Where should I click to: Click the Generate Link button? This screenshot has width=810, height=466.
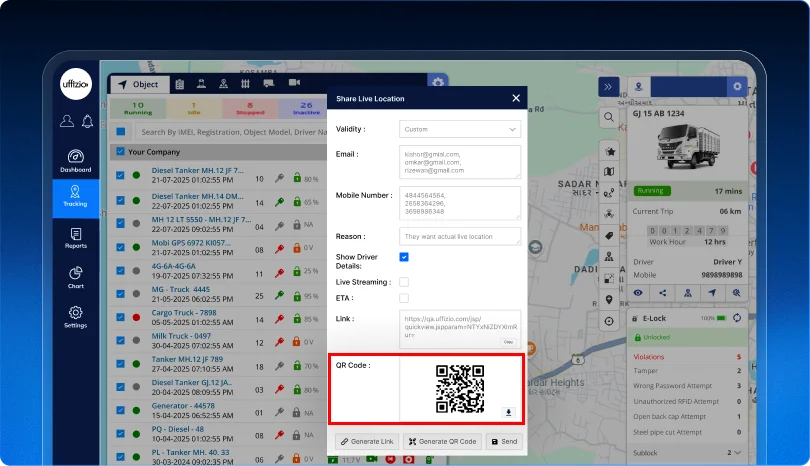pyautogui.click(x=367, y=442)
